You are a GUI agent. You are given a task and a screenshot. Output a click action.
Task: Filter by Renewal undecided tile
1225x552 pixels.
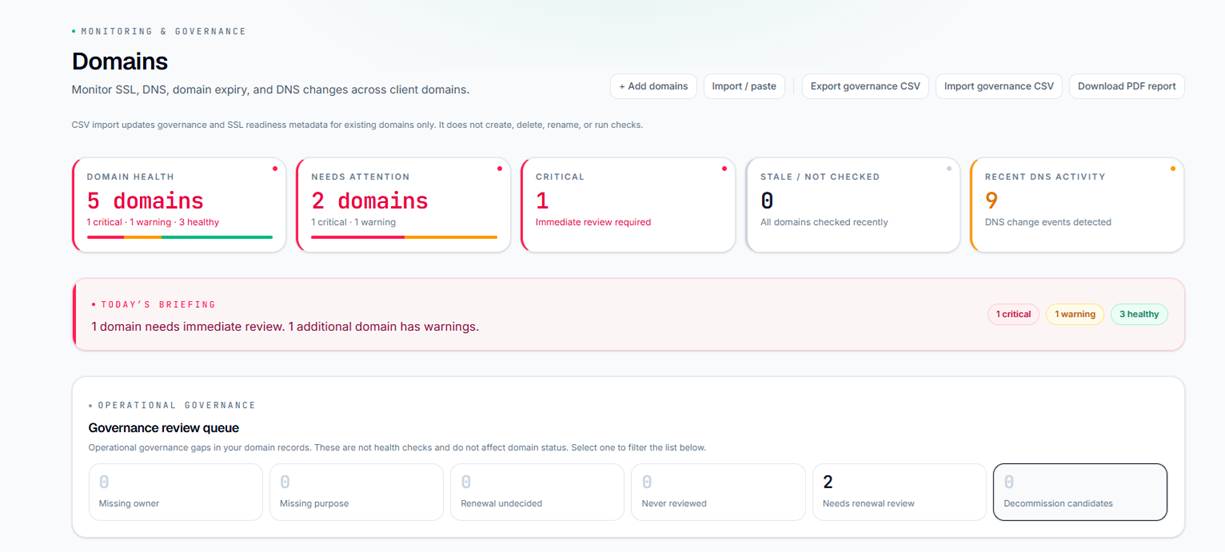537,492
